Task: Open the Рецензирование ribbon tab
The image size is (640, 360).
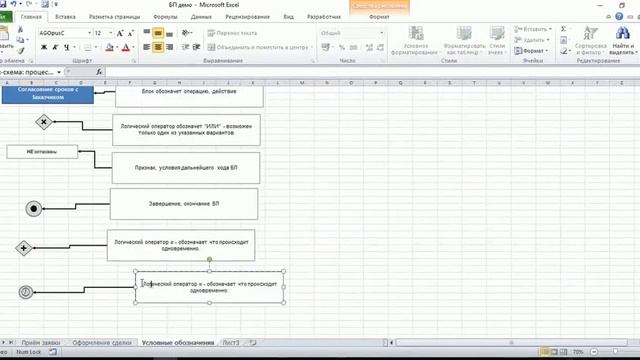Action: click(x=247, y=17)
